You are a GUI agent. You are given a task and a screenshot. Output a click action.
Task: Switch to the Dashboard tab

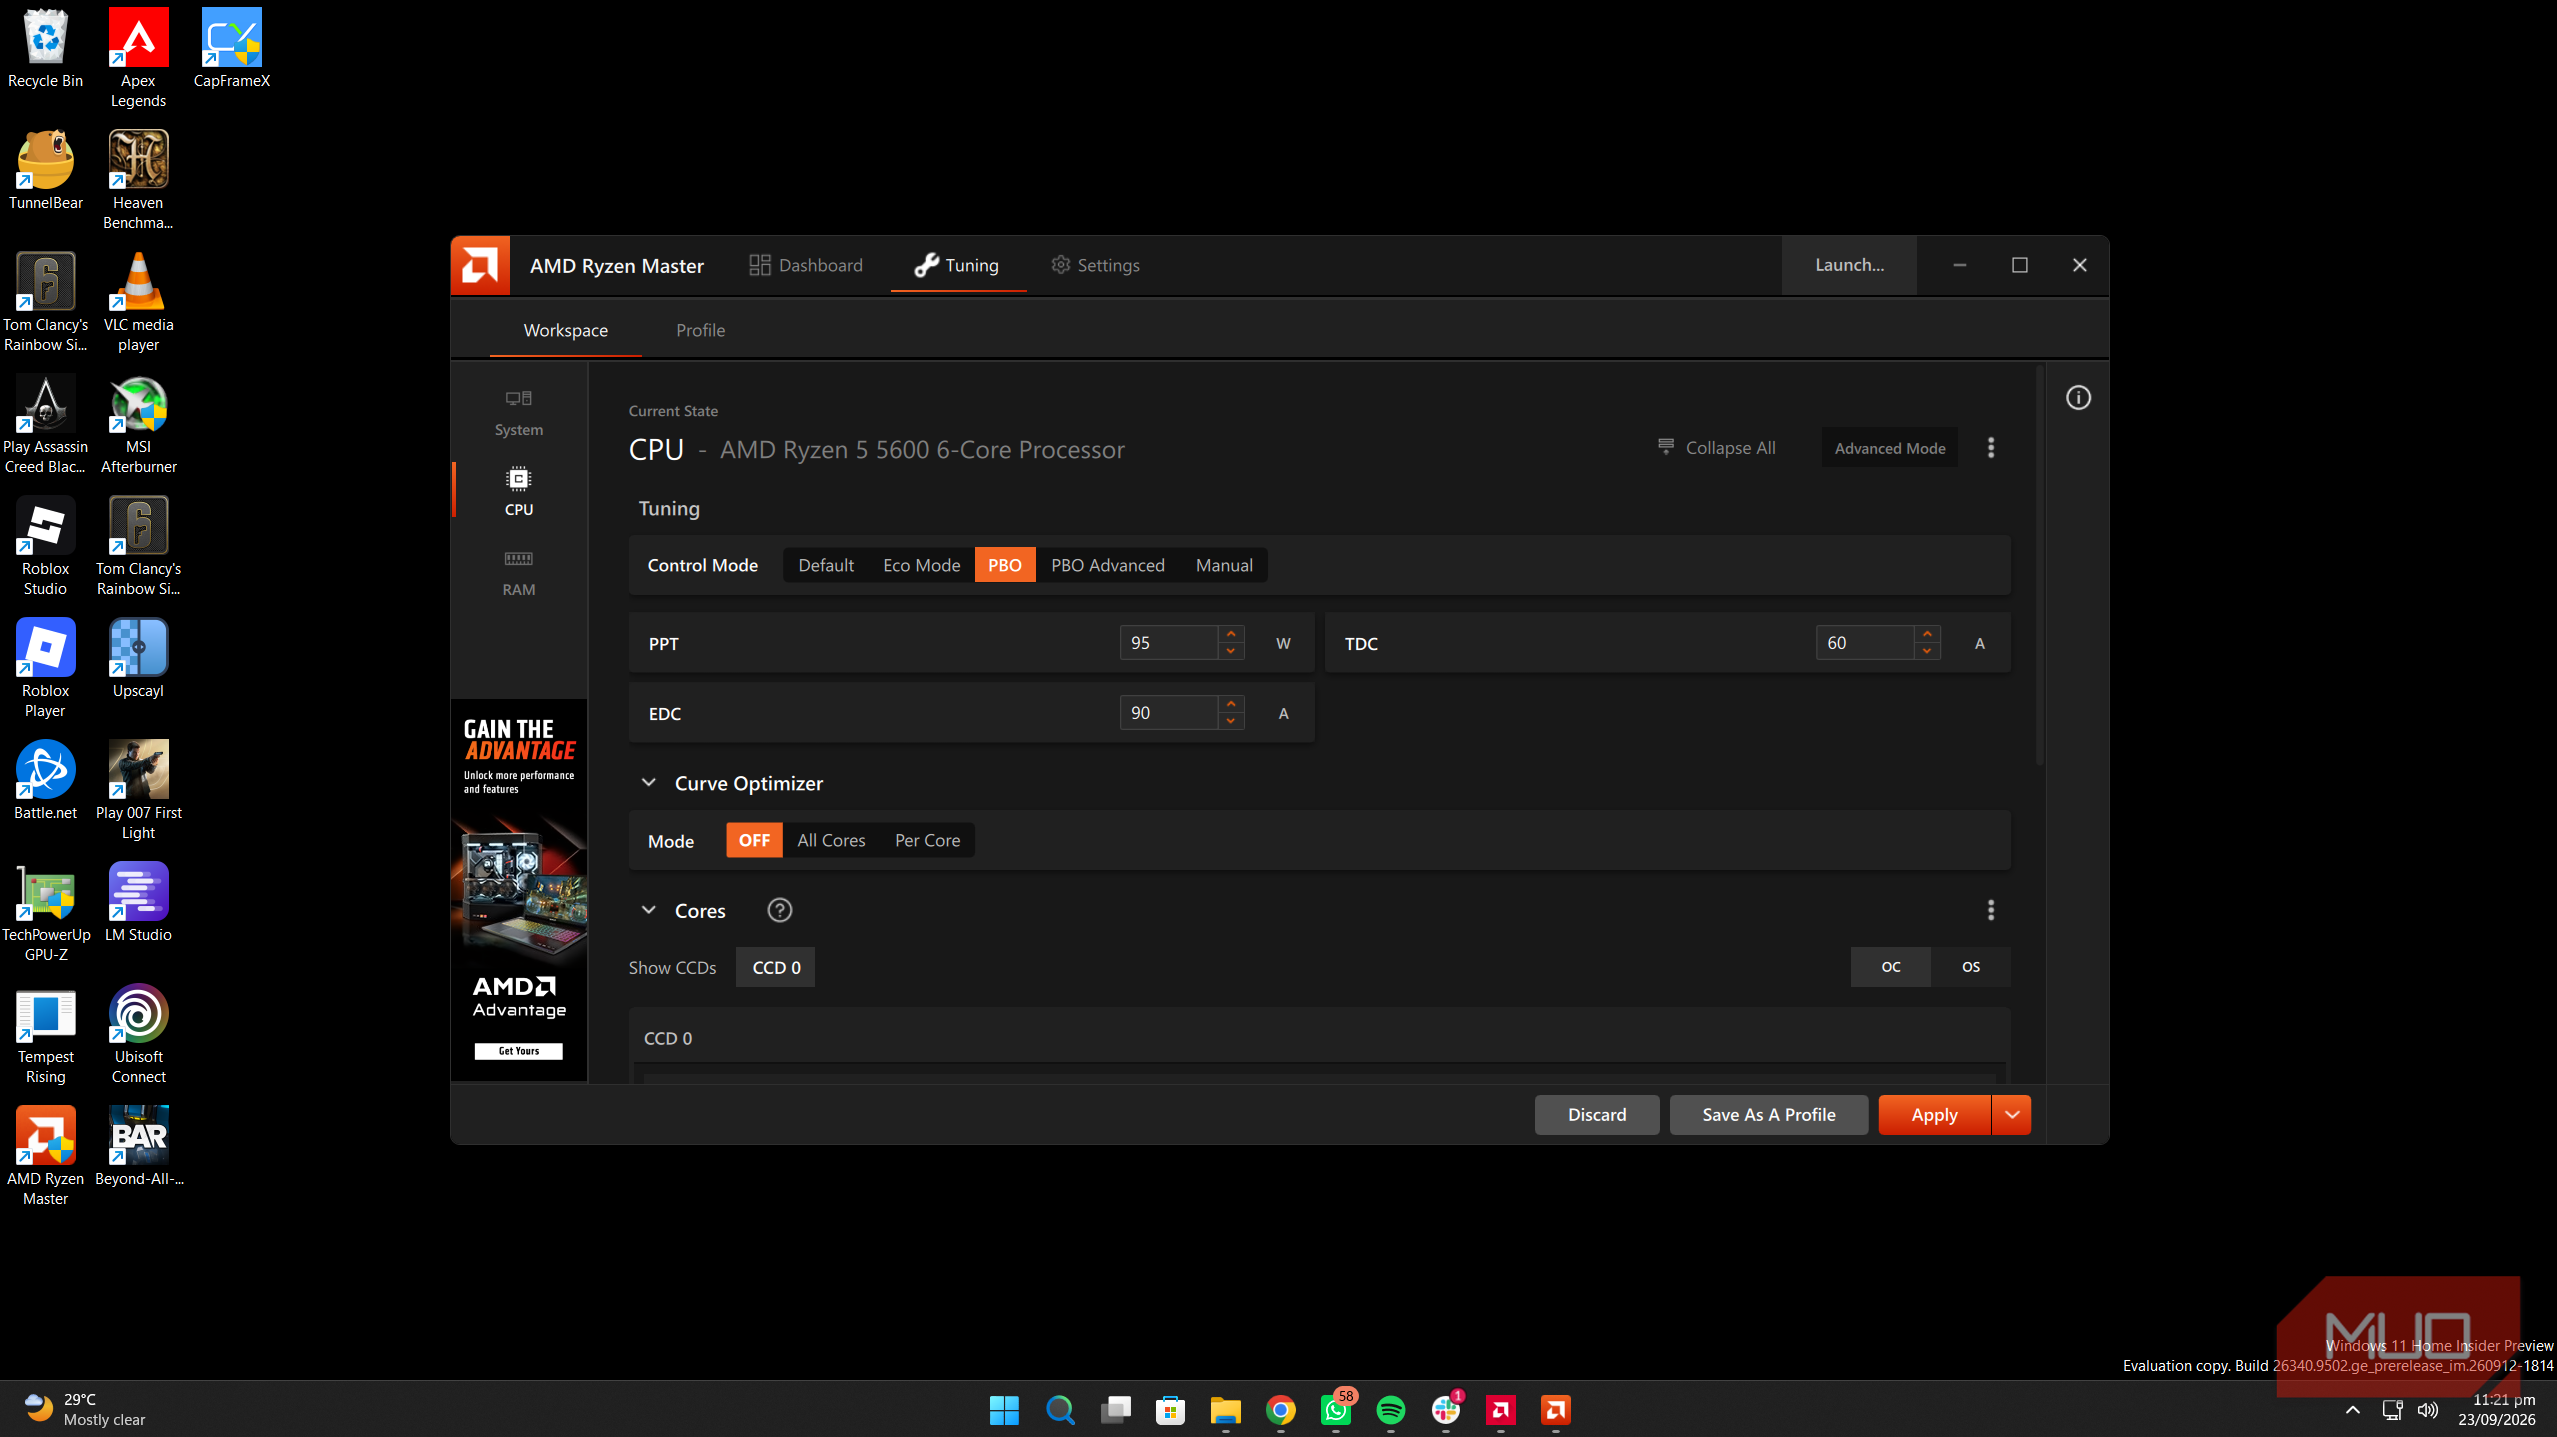(805, 265)
